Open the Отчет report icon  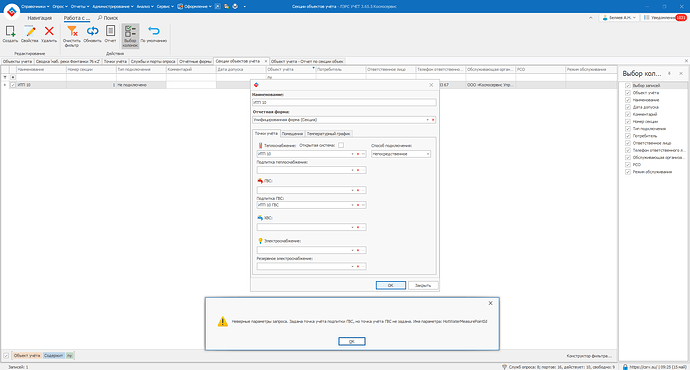tap(110, 31)
